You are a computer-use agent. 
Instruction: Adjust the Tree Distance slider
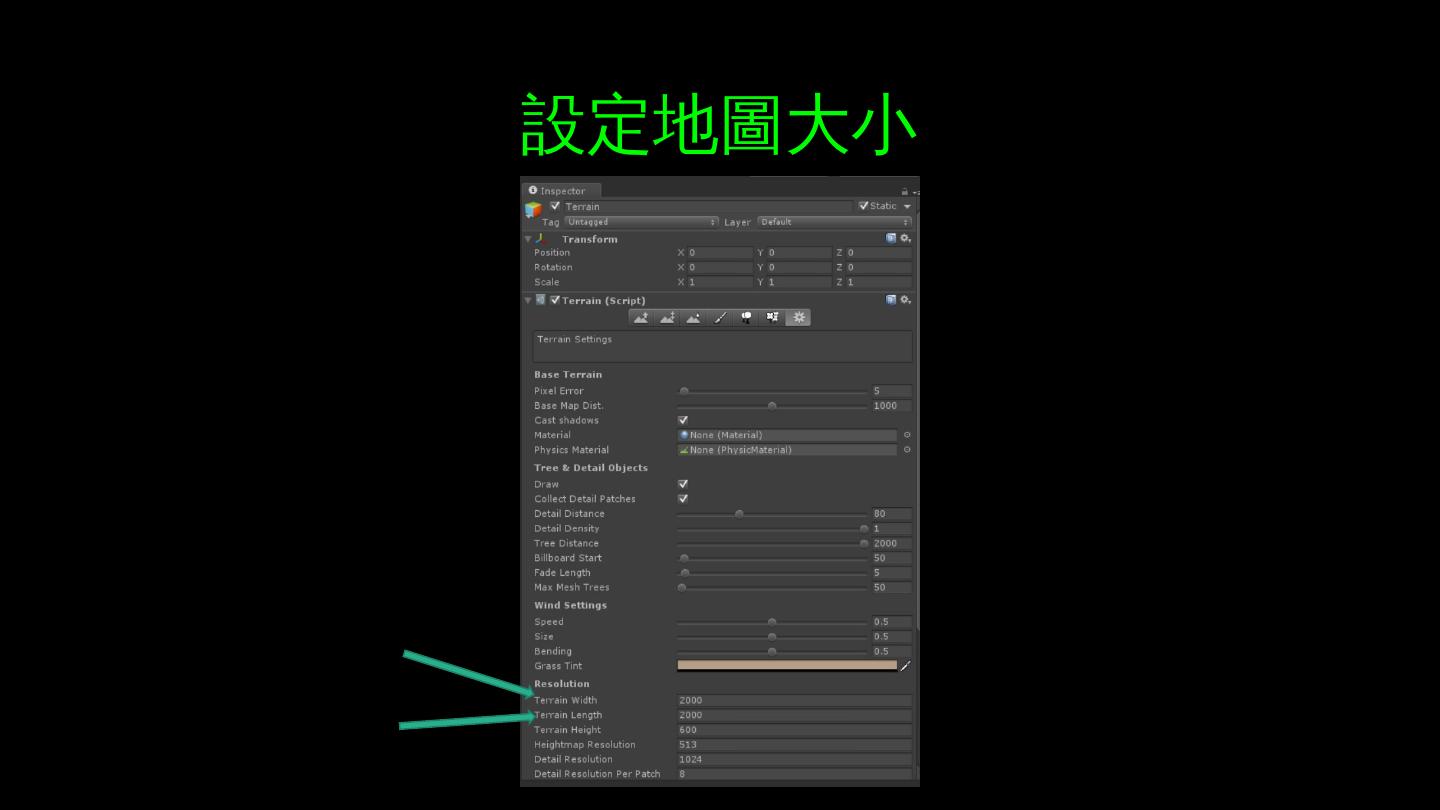coord(772,544)
